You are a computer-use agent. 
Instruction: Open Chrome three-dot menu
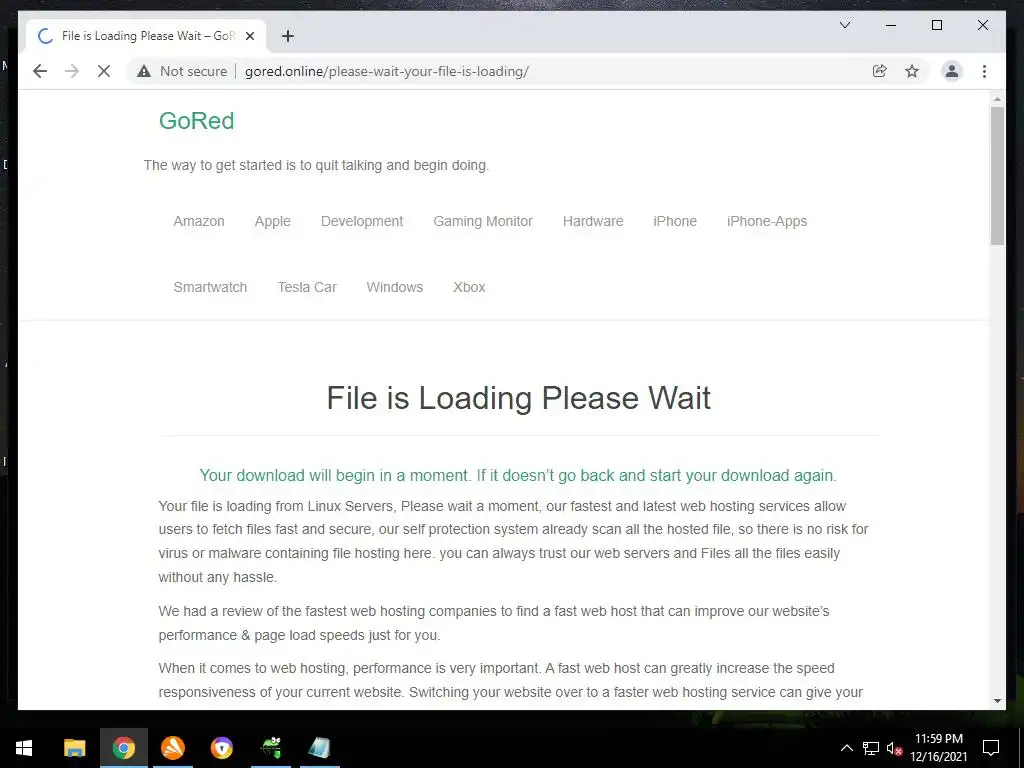point(984,71)
